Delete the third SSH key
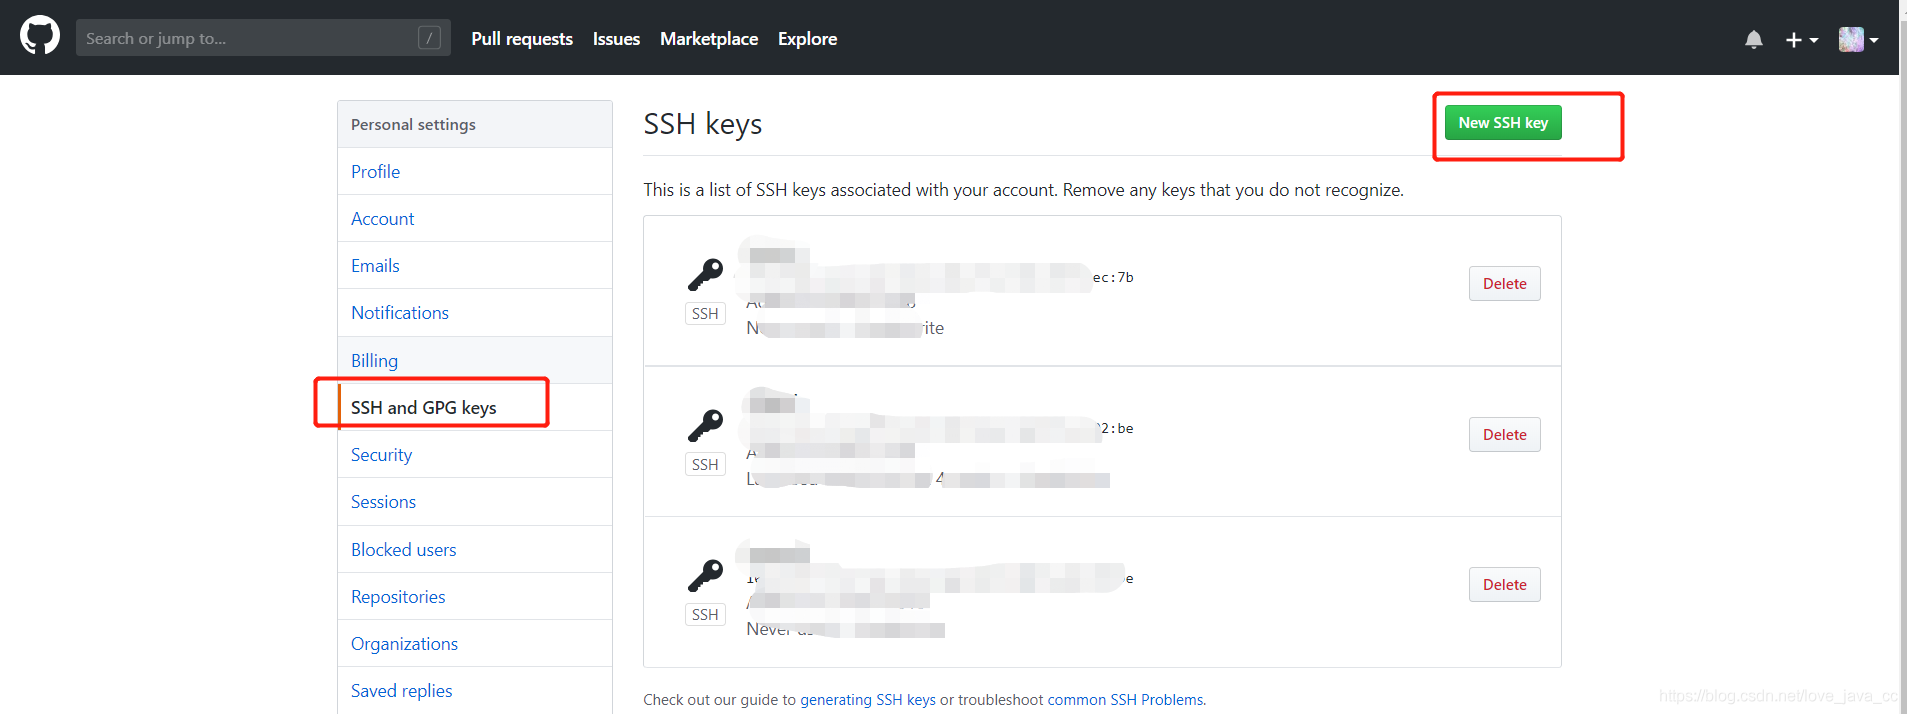 pyautogui.click(x=1504, y=585)
